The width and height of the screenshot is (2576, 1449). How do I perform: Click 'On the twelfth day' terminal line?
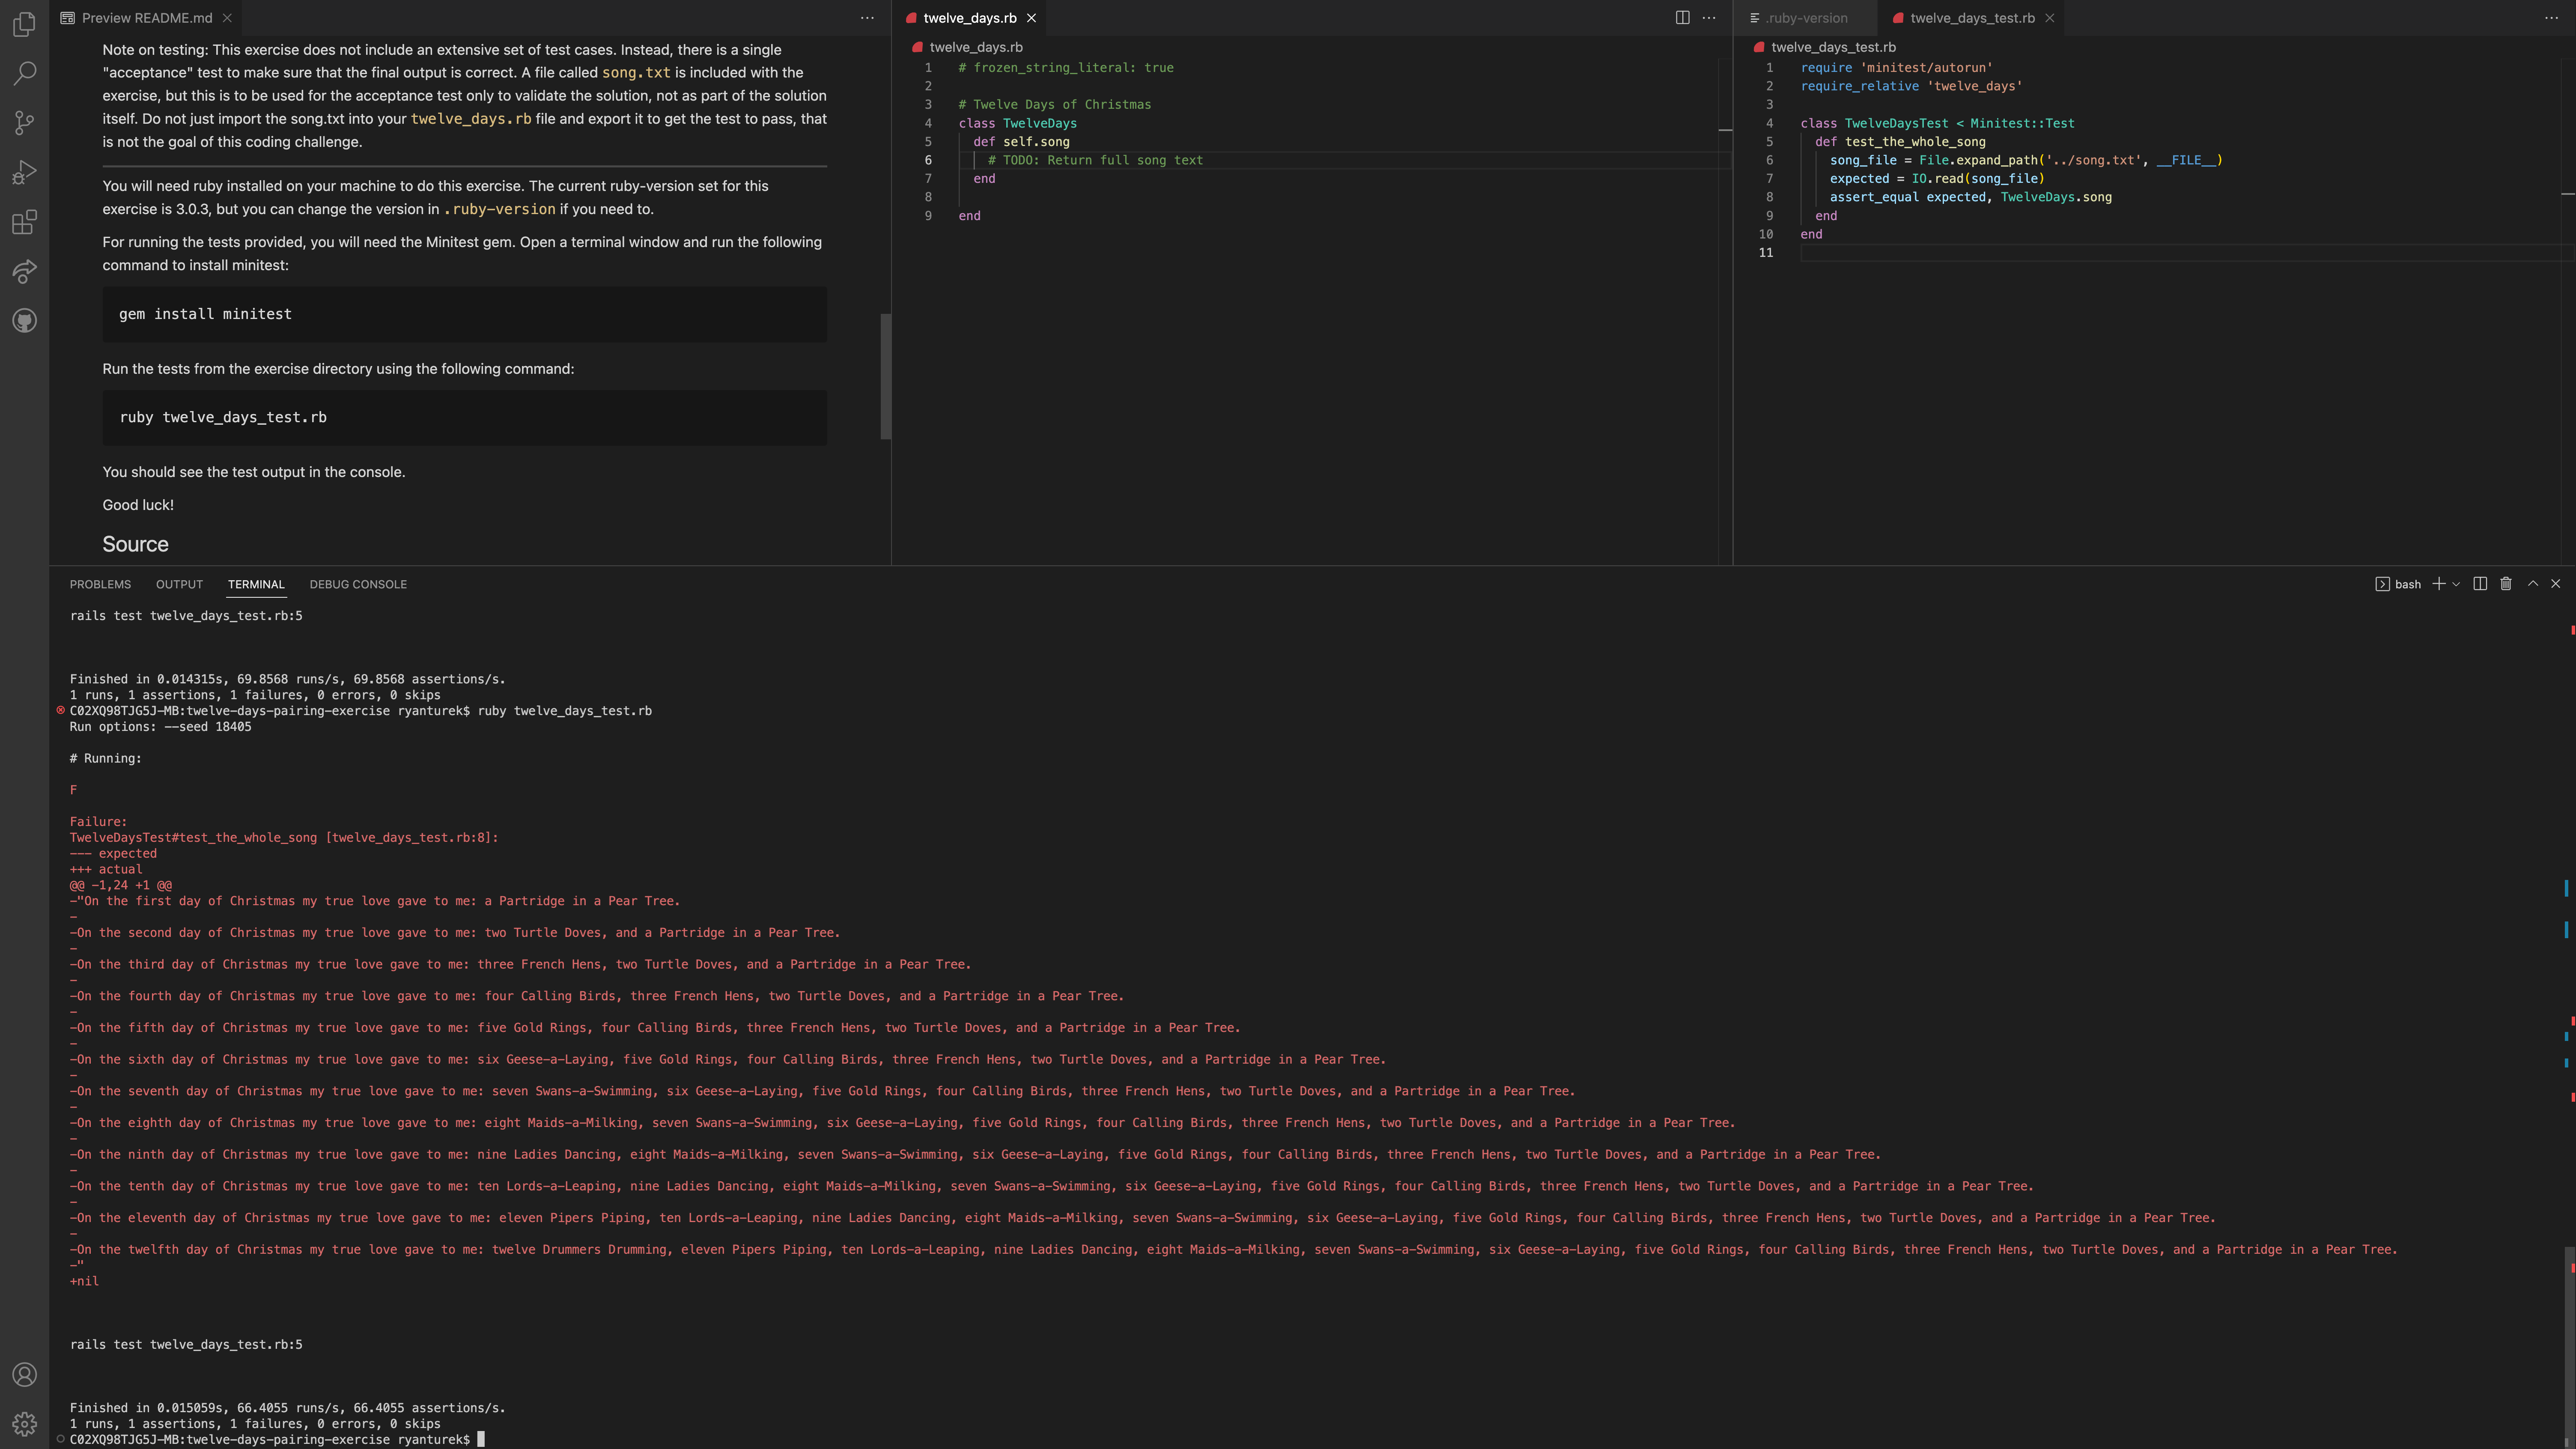pyautogui.click(x=1233, y=1249)
